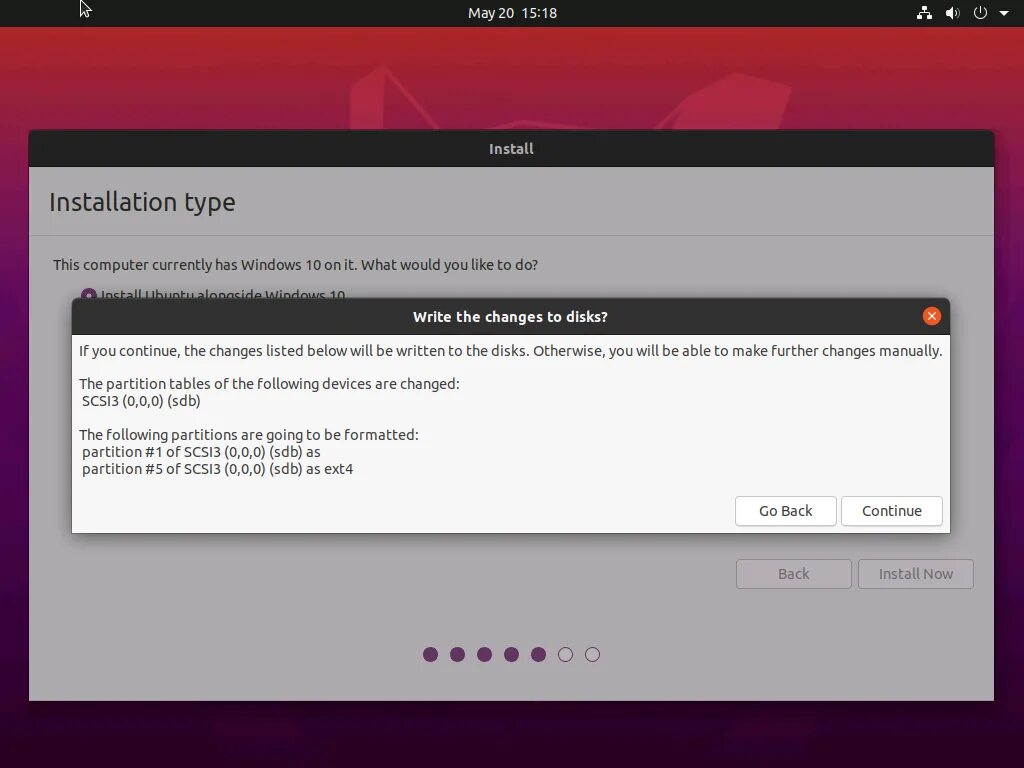The image size is (1024, 768).
Task: Click 'The following partitions are going to be formatted' text
Action: [x=249, y=435]
